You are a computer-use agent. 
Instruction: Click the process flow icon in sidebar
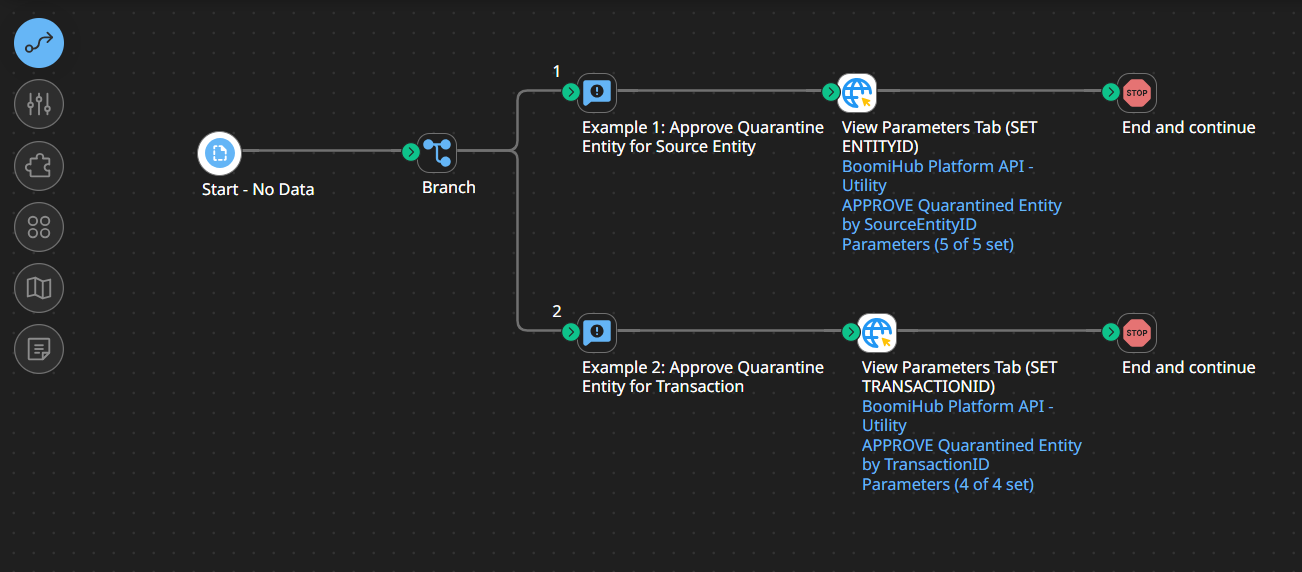coord(39,43)
